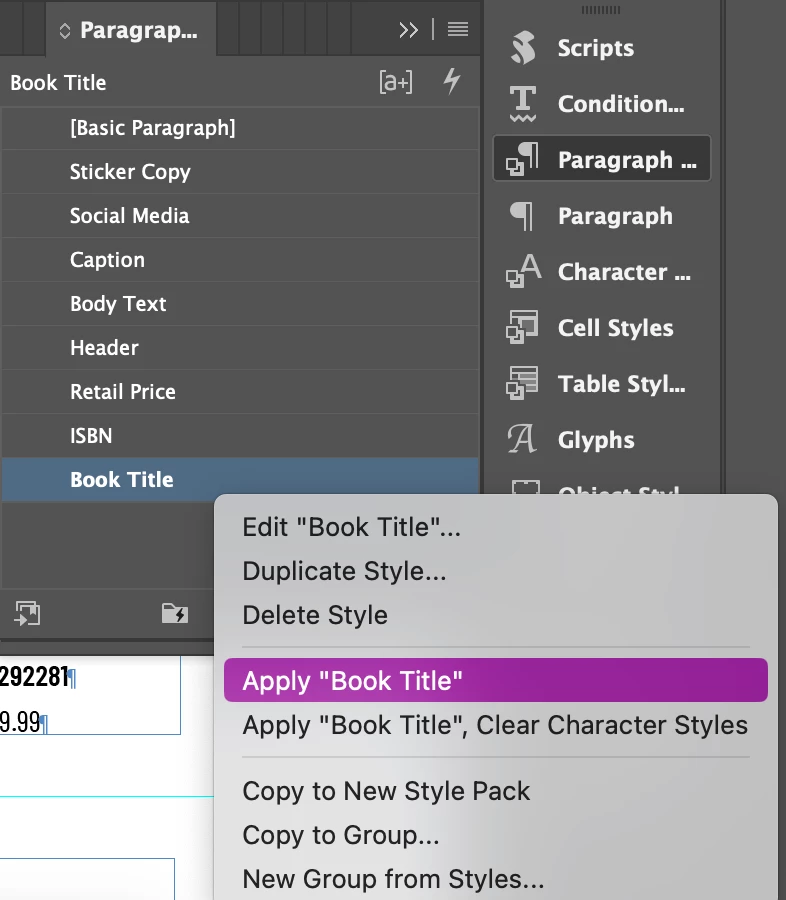
Task: Click Apply "Book Title" menu entry
Action: 495,680
